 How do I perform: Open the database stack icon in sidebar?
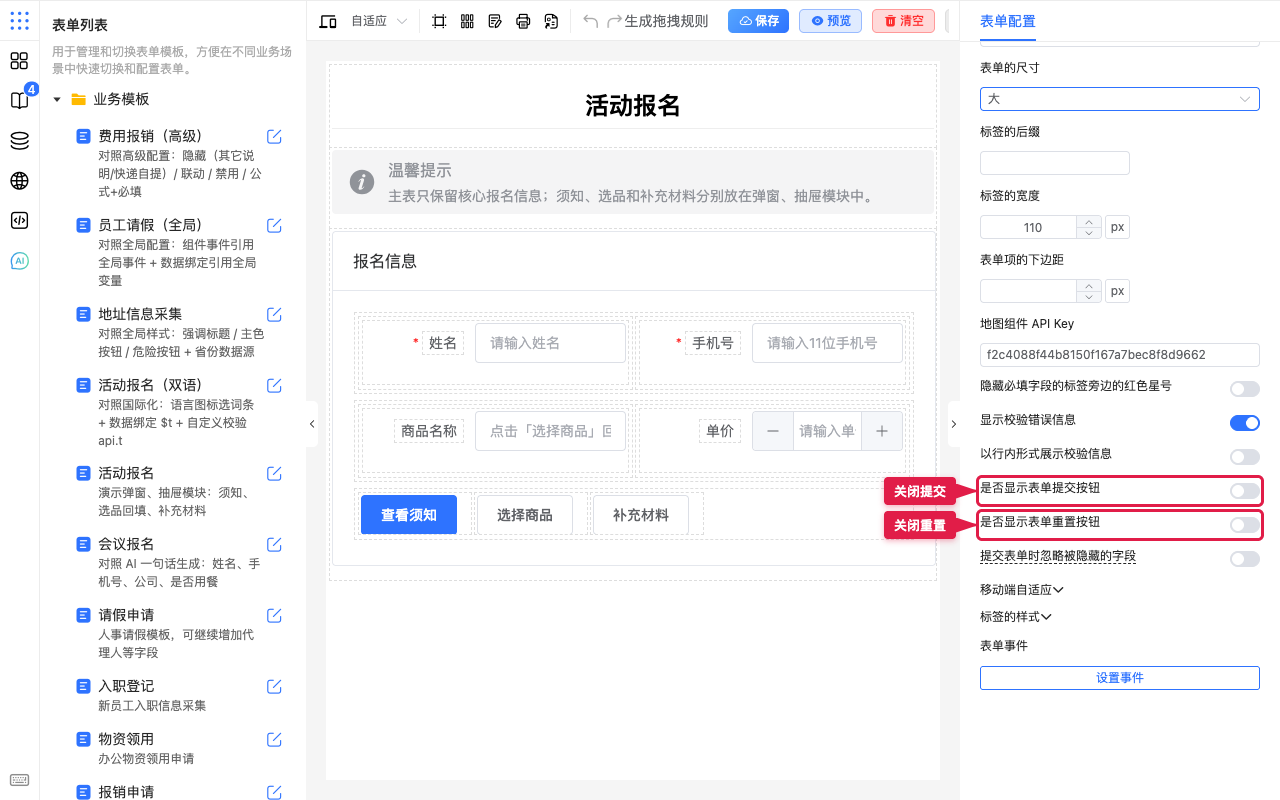coord(19,141)
